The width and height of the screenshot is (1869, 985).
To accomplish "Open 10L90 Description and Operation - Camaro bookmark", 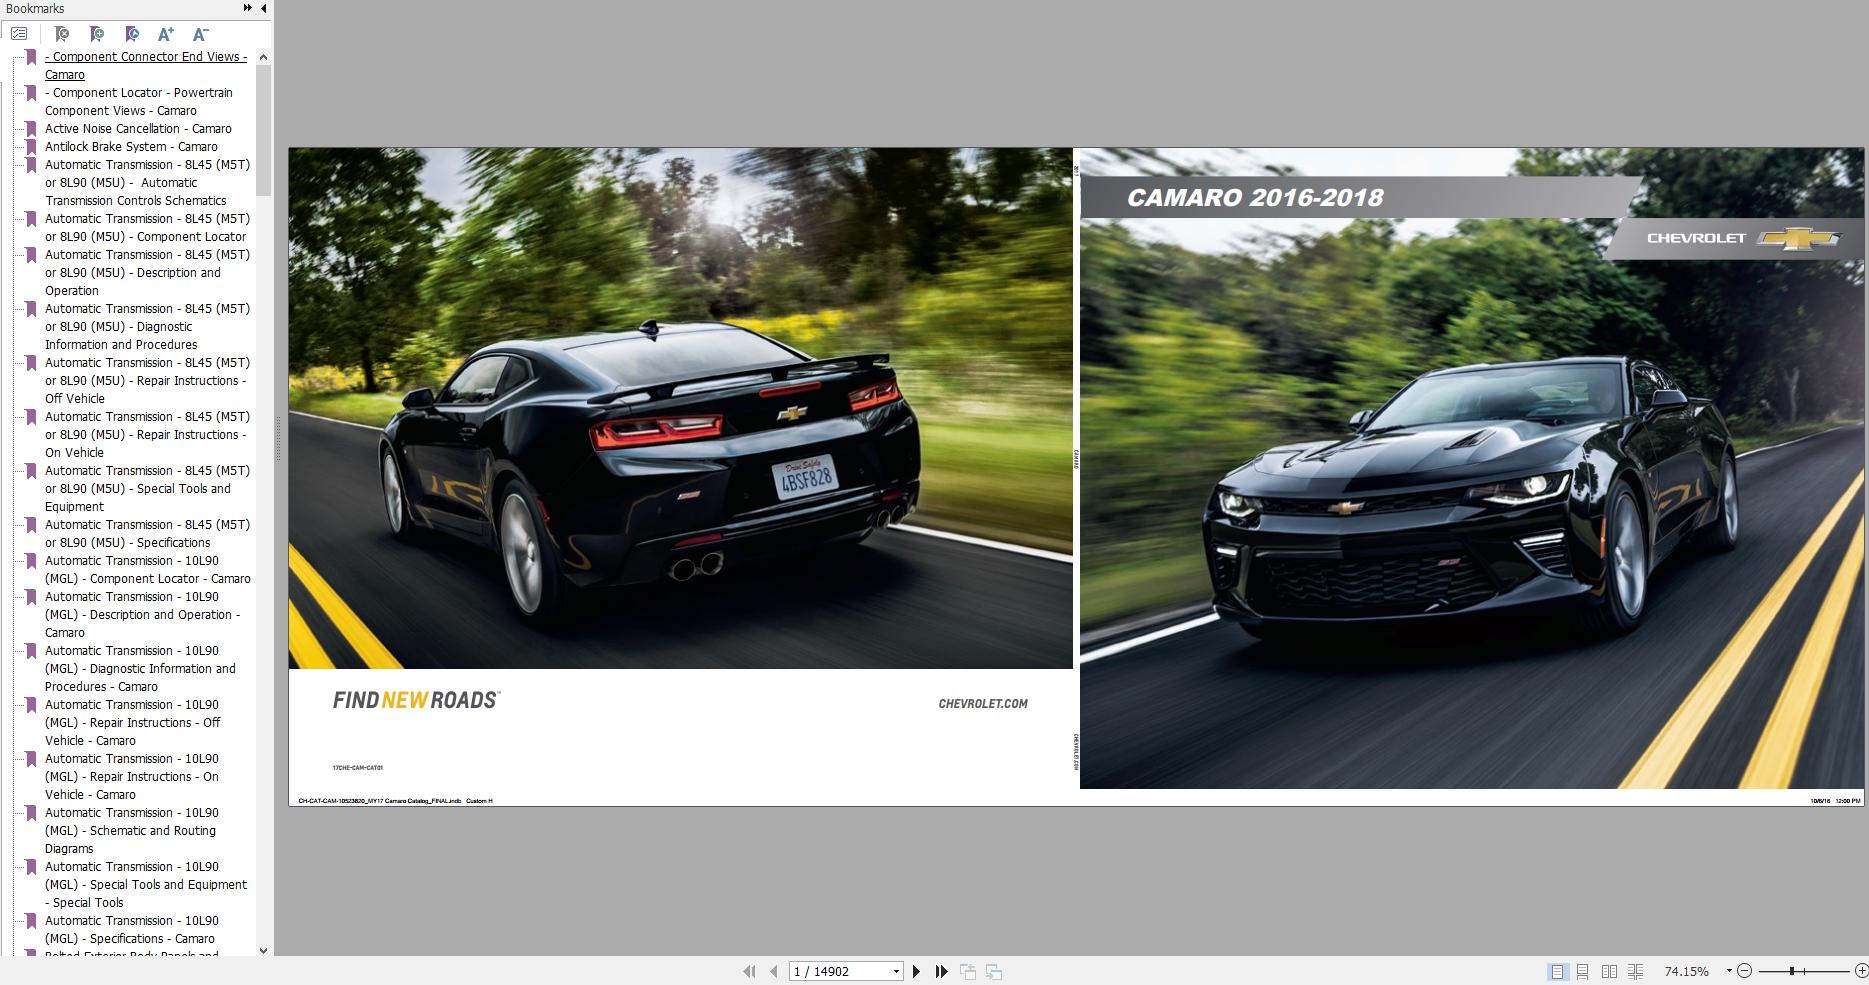I will pyautogui.click(x=143, y=615).
